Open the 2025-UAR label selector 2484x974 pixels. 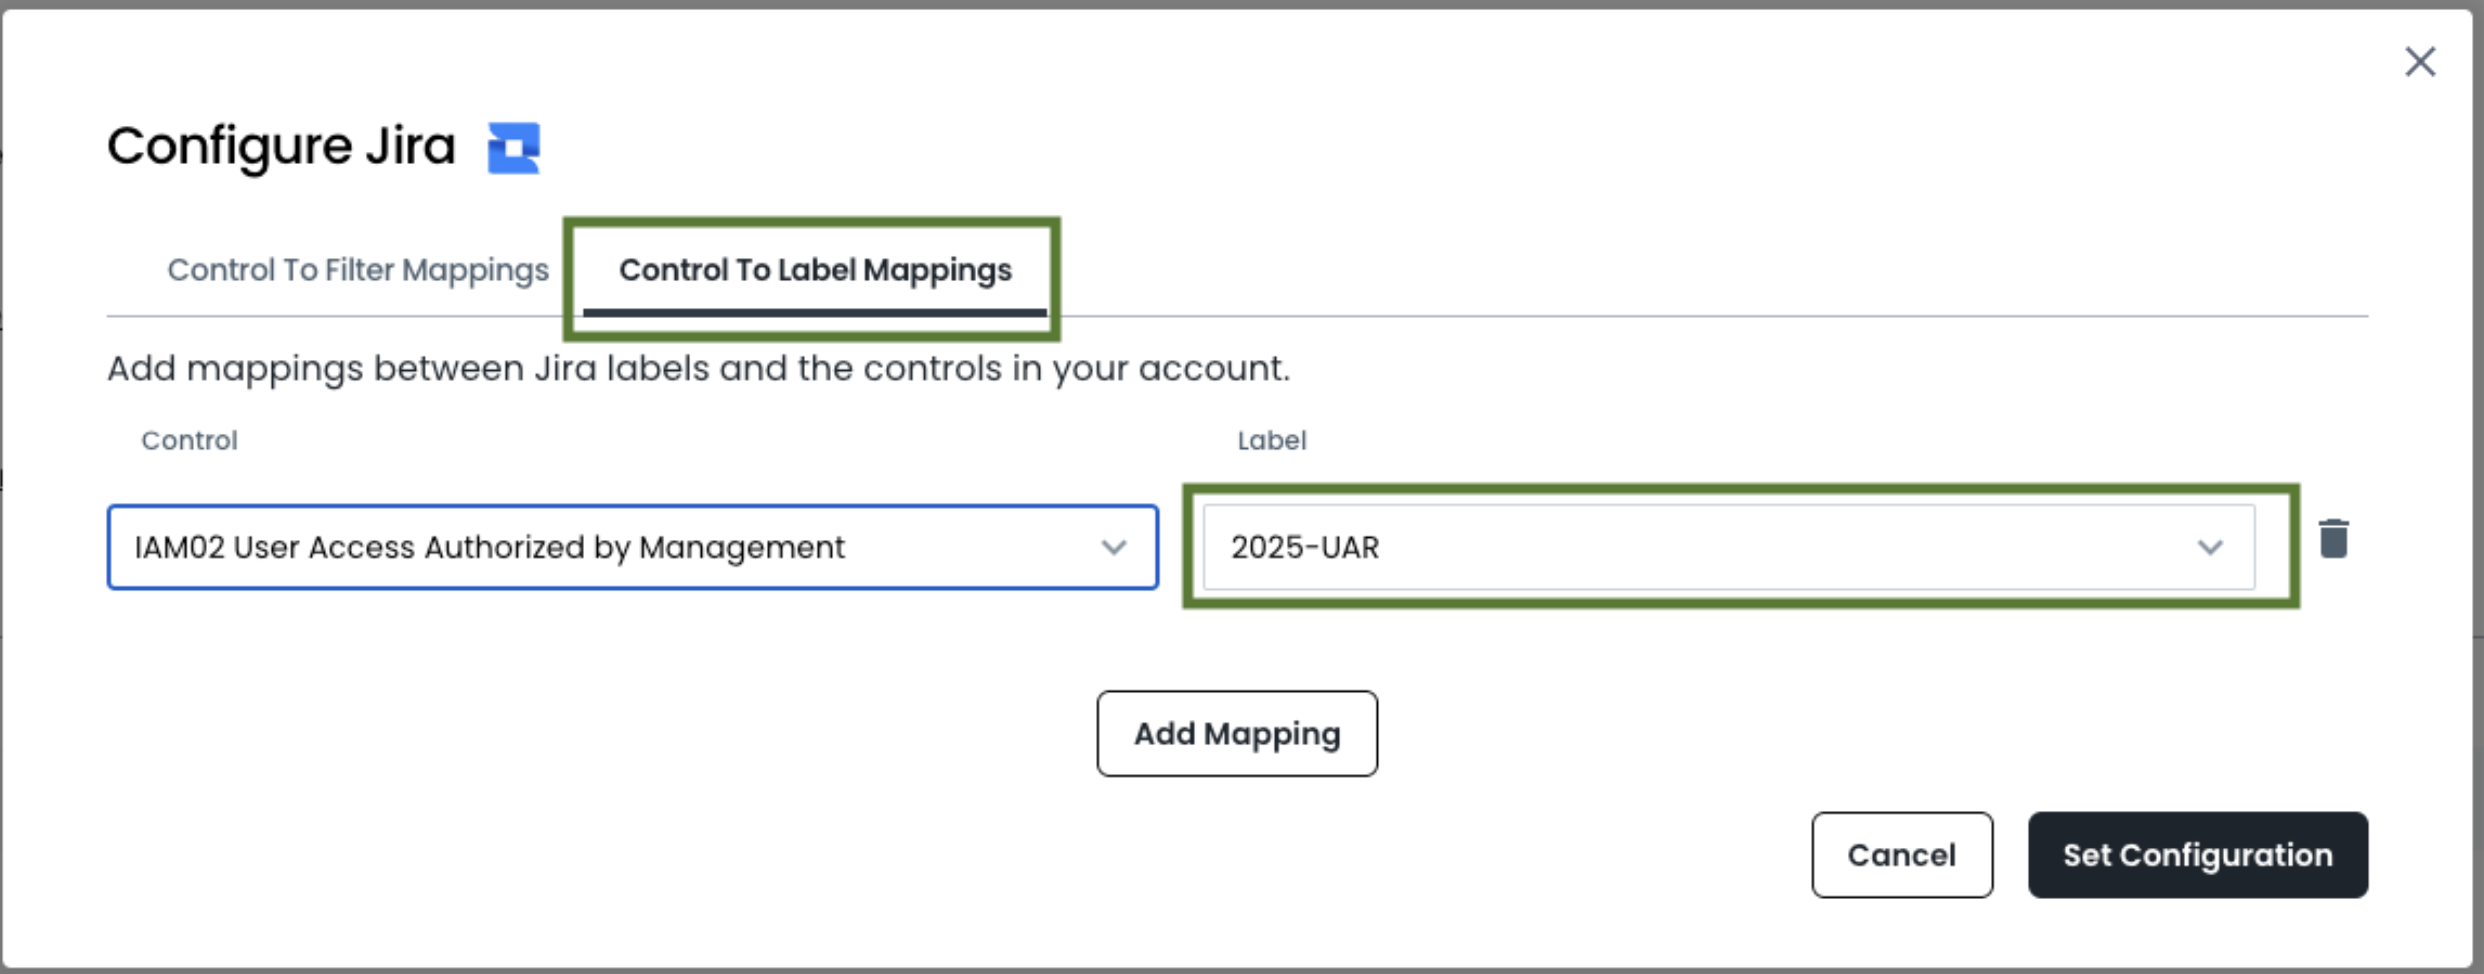point(1700,548)
